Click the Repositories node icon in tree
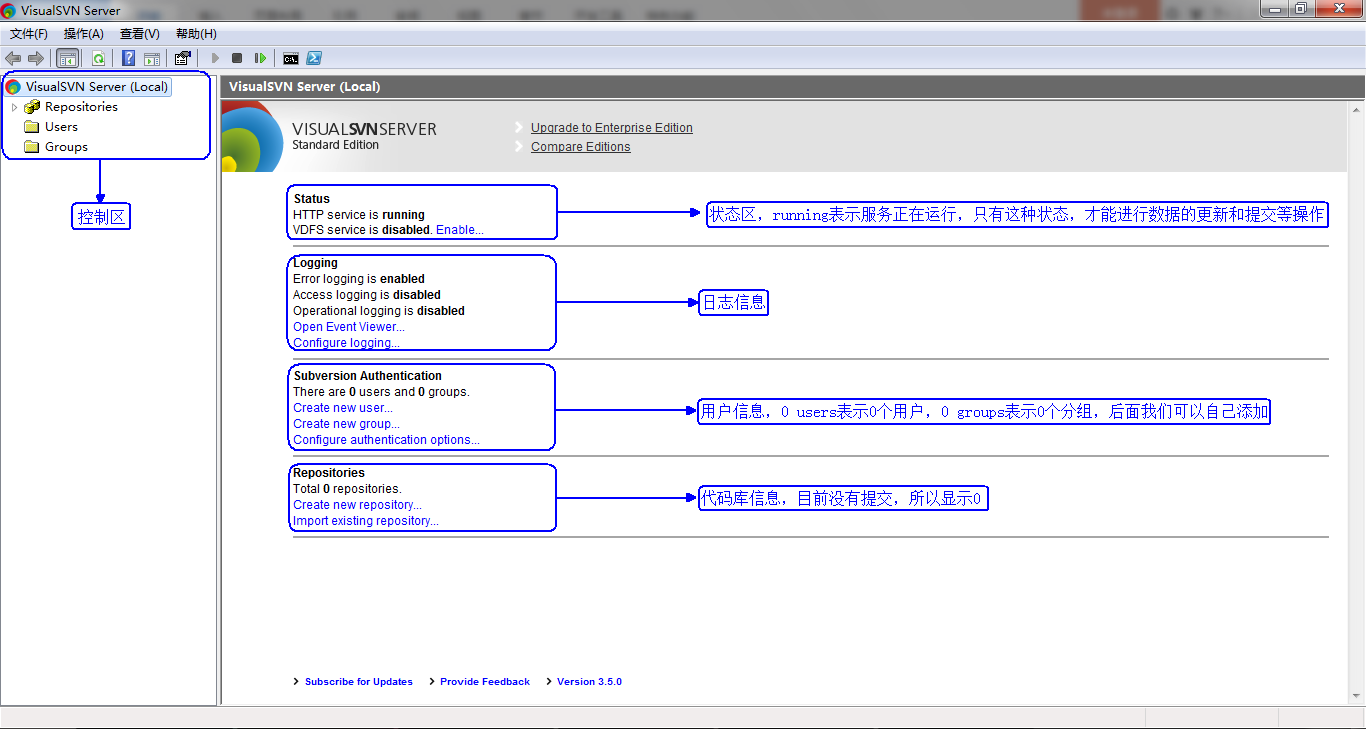This screenshot has width=1366, height=729. tap(32, 107)
